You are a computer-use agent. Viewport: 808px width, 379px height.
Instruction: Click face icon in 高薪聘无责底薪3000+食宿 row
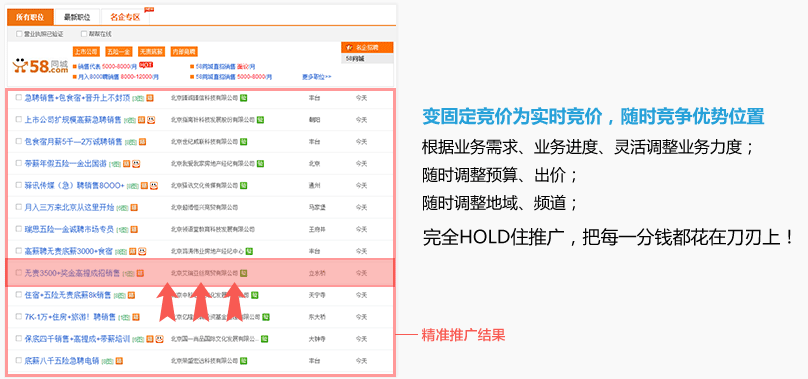click(142, 251)
